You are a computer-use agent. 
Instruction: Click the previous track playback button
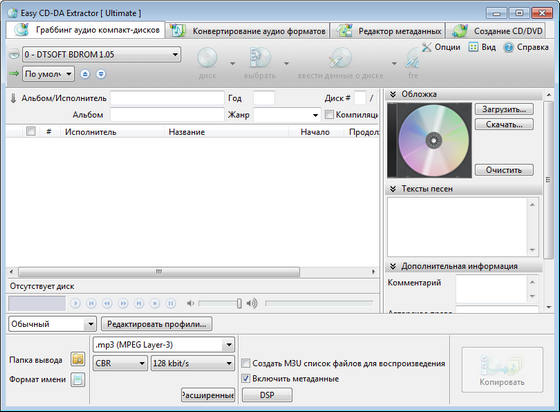[91, 303]
